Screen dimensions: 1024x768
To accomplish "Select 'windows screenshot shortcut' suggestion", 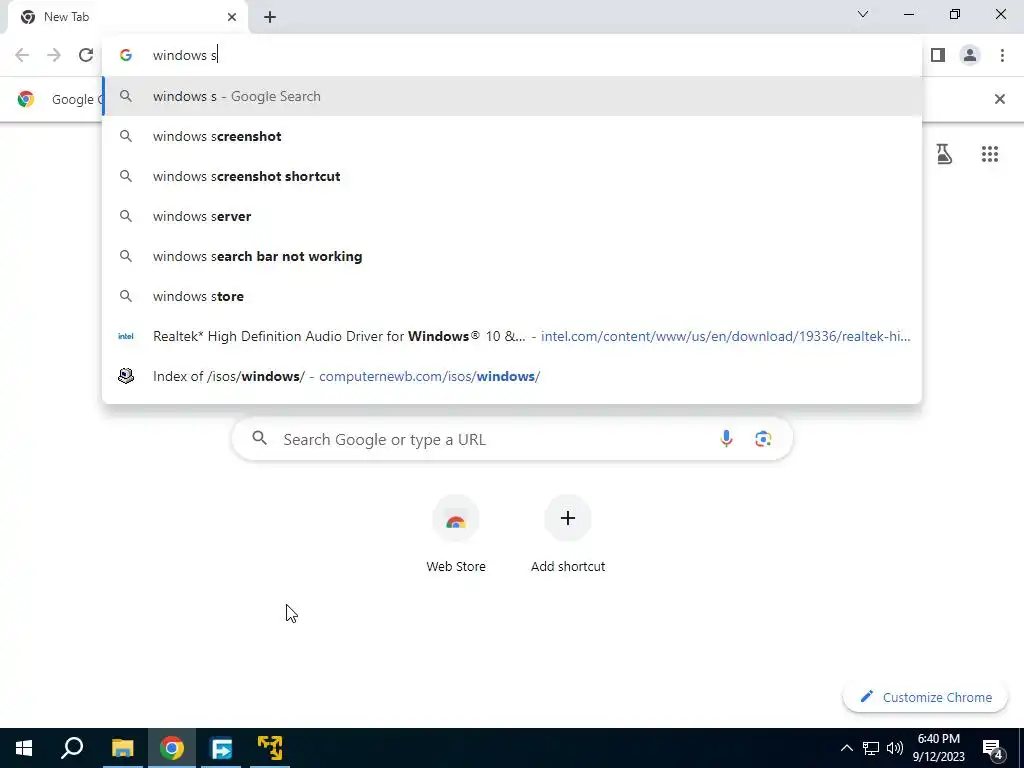I will point(512,176).
